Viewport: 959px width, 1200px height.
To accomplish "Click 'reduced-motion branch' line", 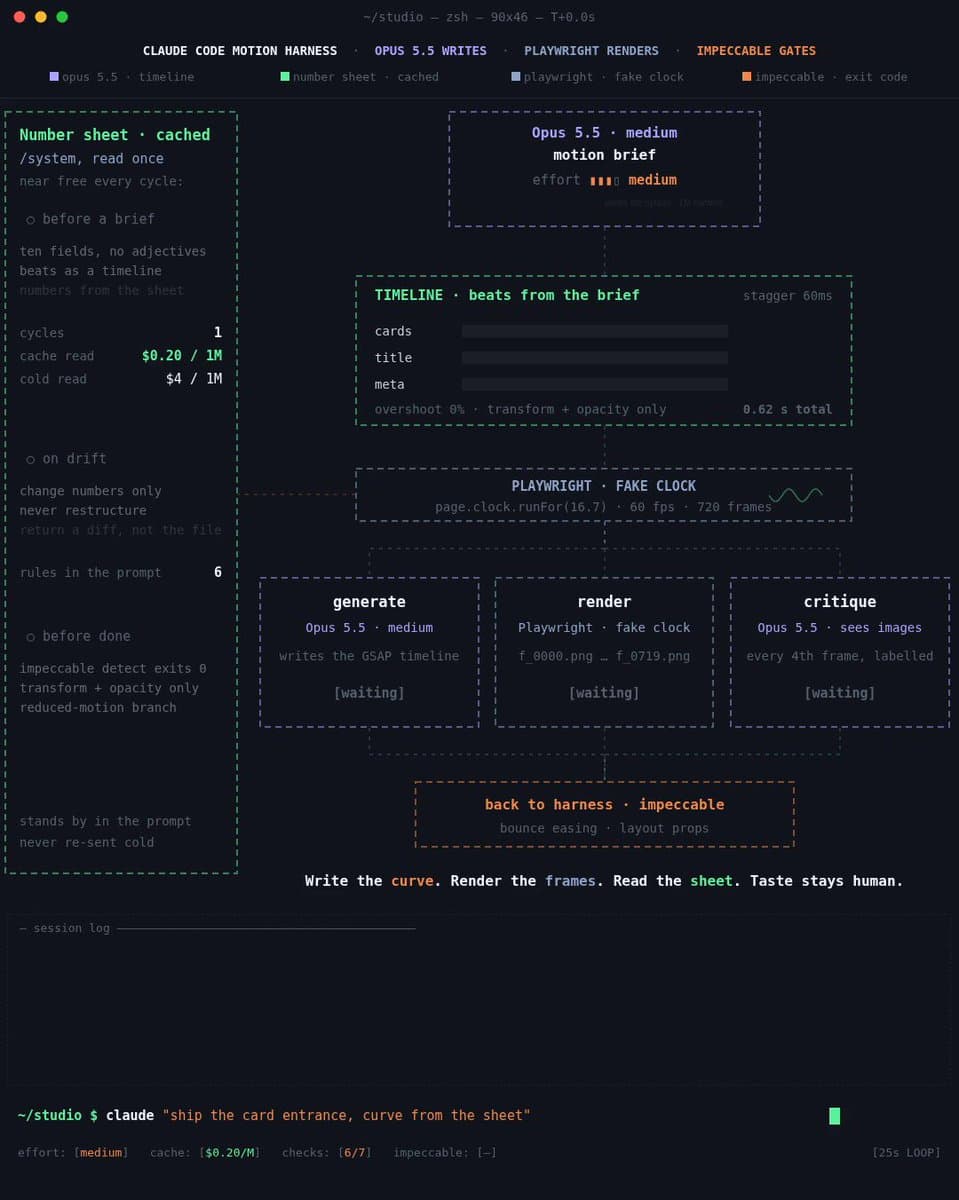I will click(x=98, y=707).
